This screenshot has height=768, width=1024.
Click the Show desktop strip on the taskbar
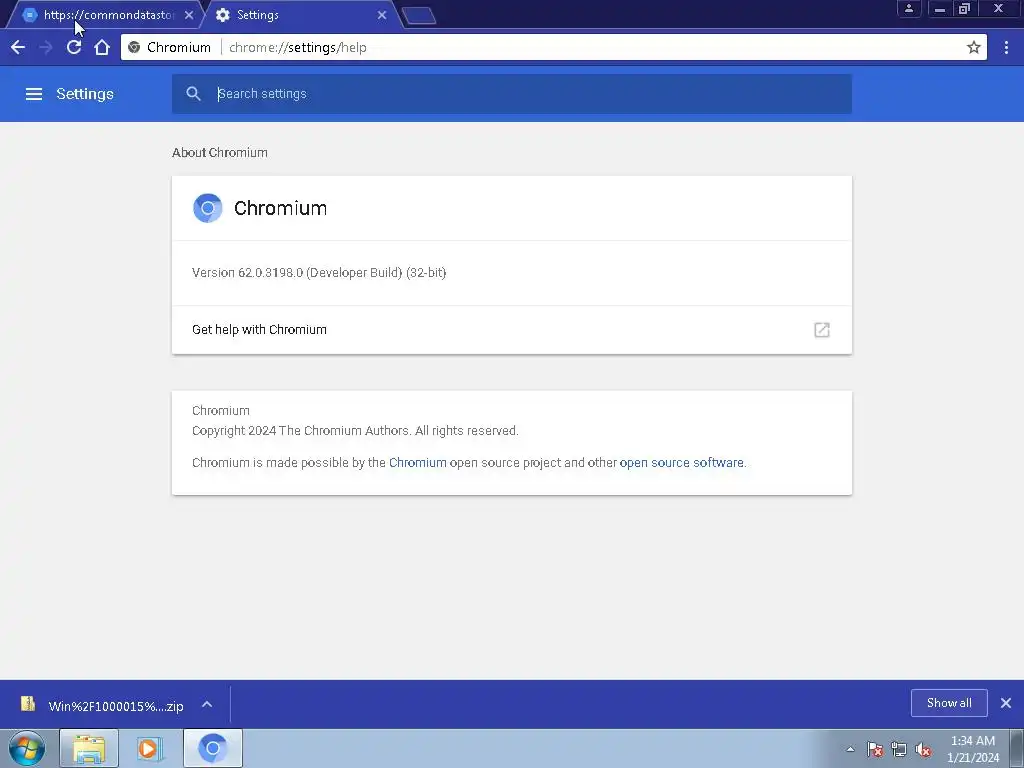[1017, 748]
